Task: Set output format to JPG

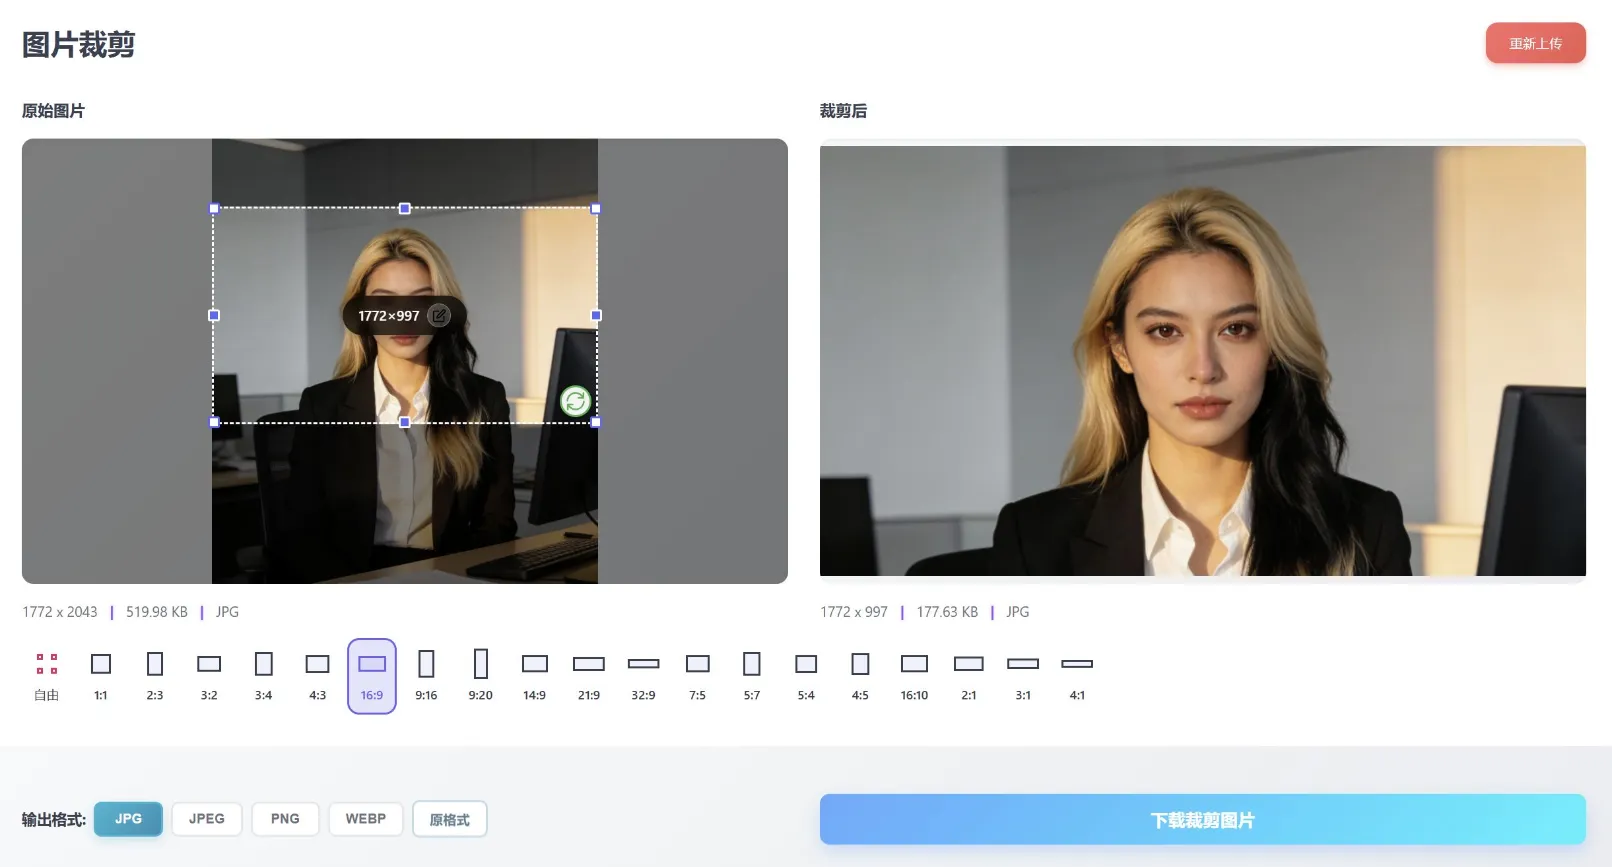Action: pos(128,819)
